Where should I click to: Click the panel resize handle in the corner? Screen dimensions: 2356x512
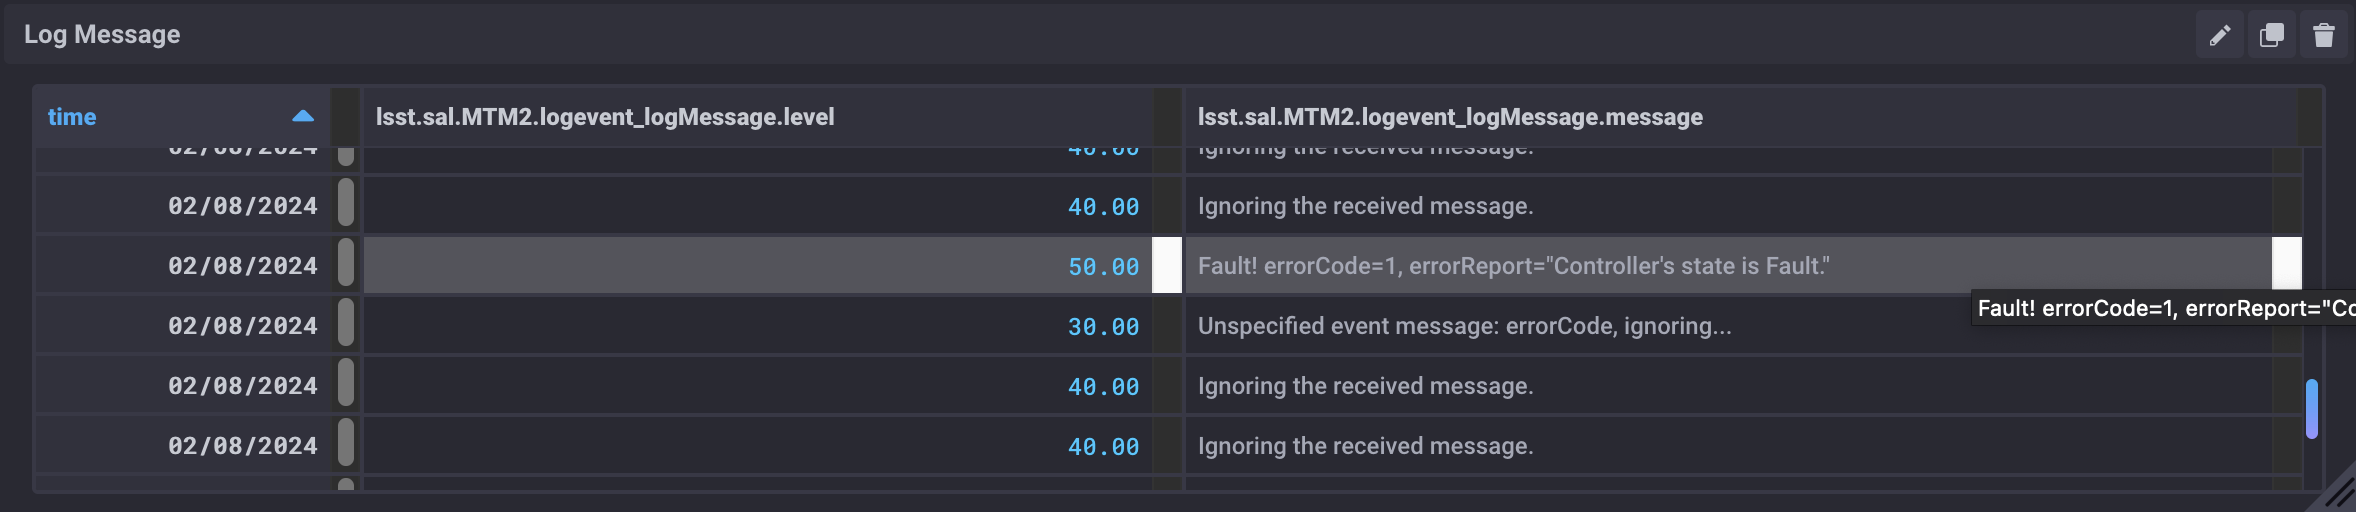tap(2338, 492)
